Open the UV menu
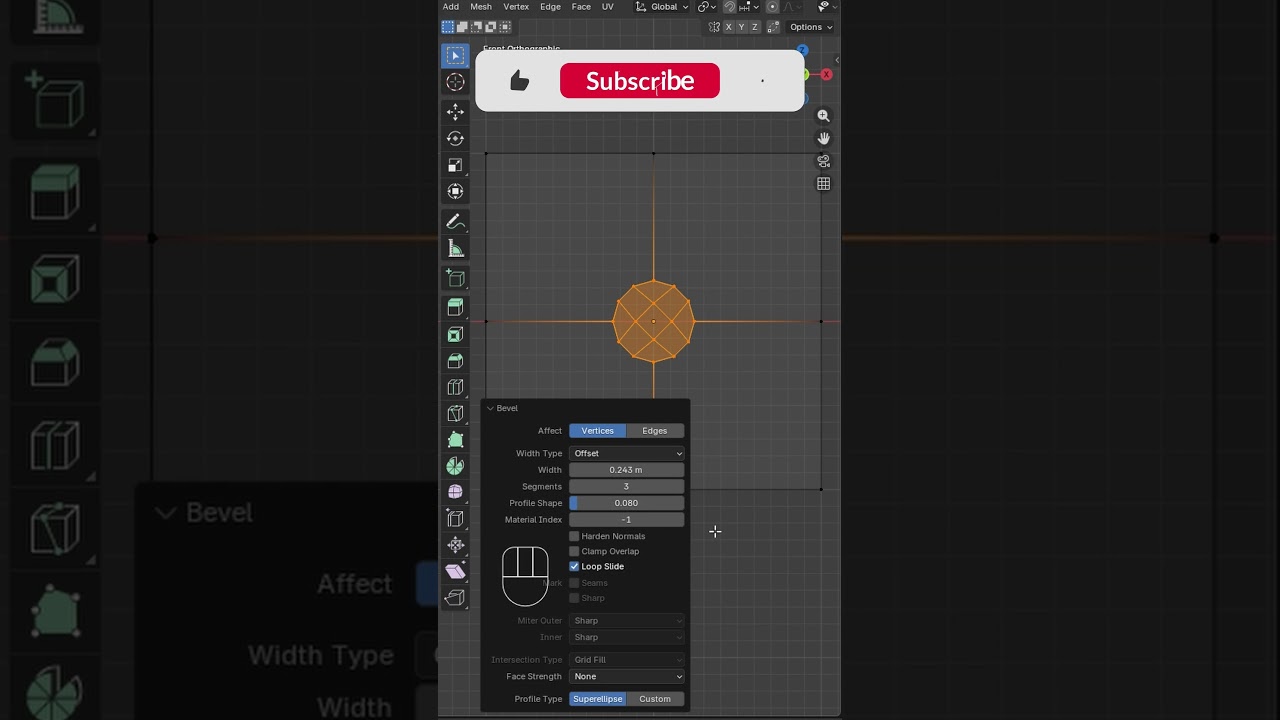 [x=607, y=7]
